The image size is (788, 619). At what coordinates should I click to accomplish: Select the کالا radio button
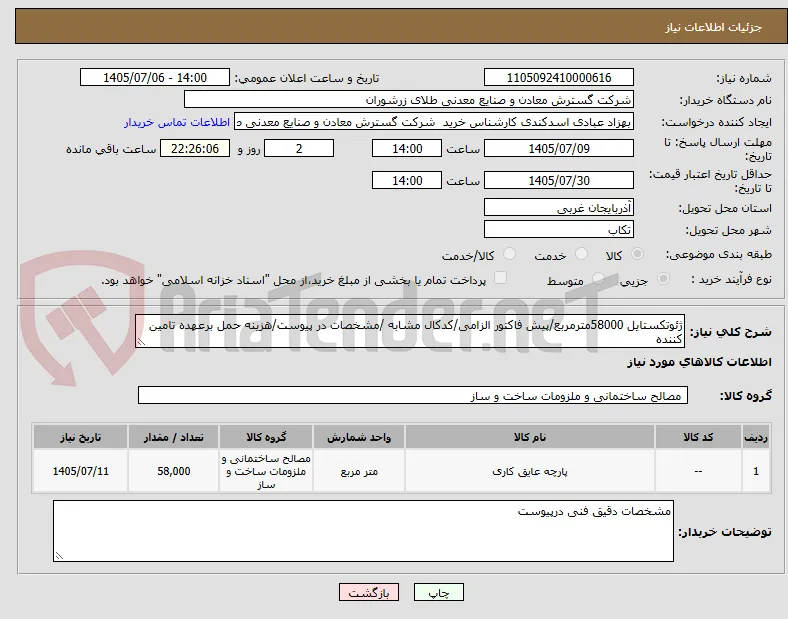coord(637,254)
